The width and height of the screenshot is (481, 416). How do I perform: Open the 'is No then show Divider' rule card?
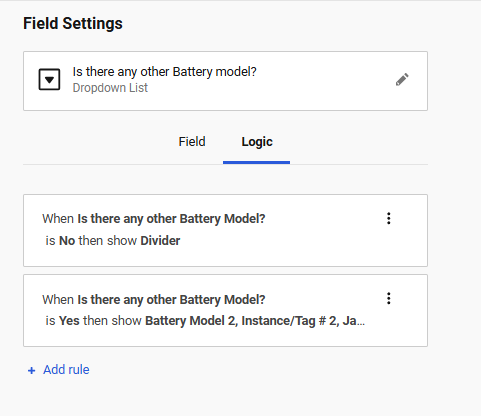(x=225, y=230)
